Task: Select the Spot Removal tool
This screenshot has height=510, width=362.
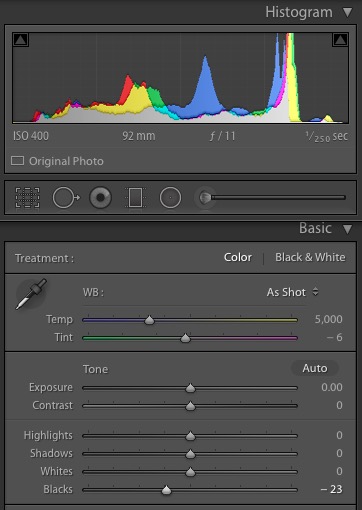Action: (x=66, y=198)
